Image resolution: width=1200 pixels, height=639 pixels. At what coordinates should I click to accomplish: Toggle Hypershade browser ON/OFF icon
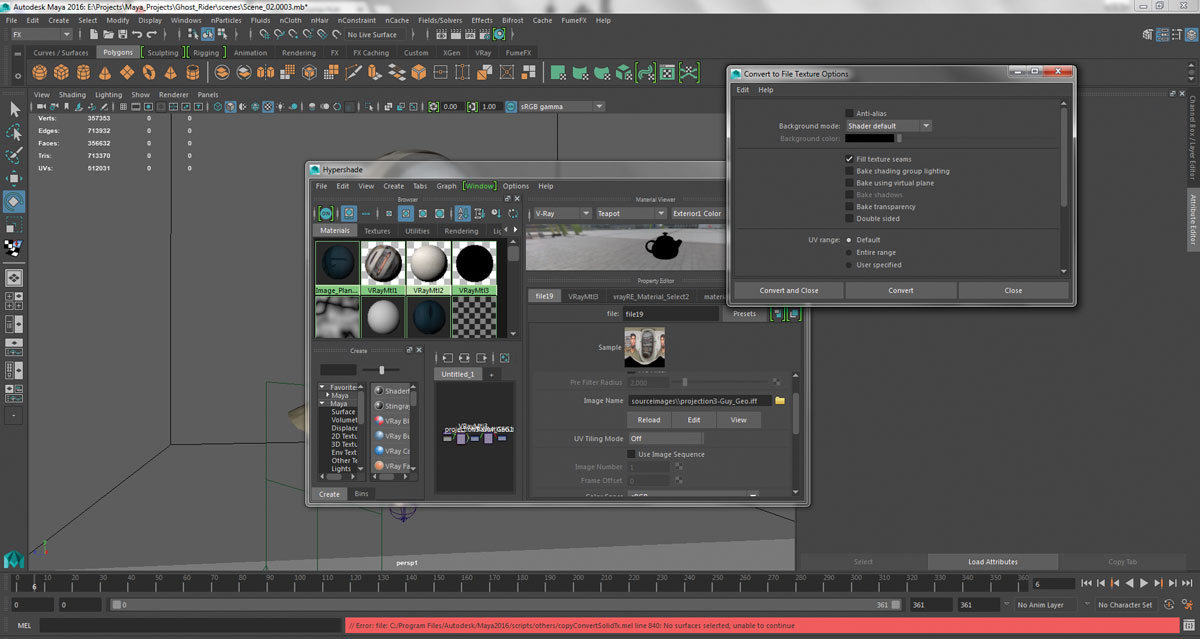[x=326, y=213]
